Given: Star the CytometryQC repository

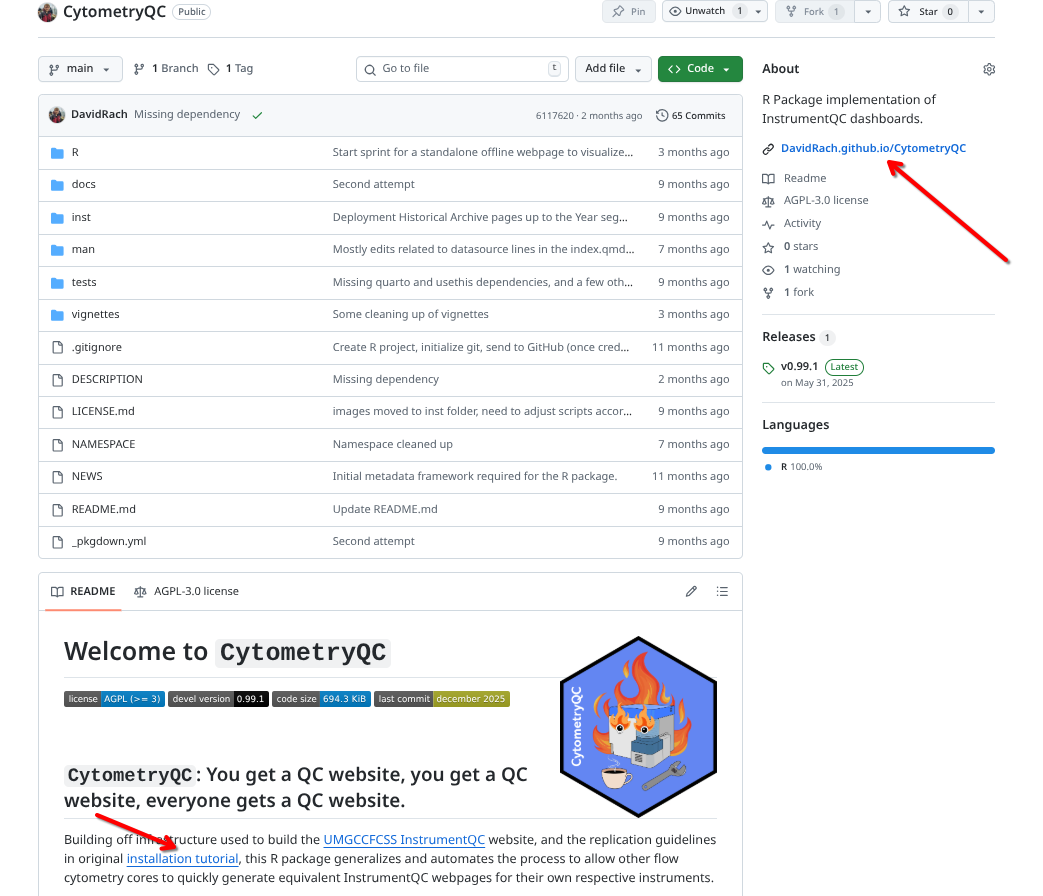Looking at the screenshot, I should tap(928, 11).
